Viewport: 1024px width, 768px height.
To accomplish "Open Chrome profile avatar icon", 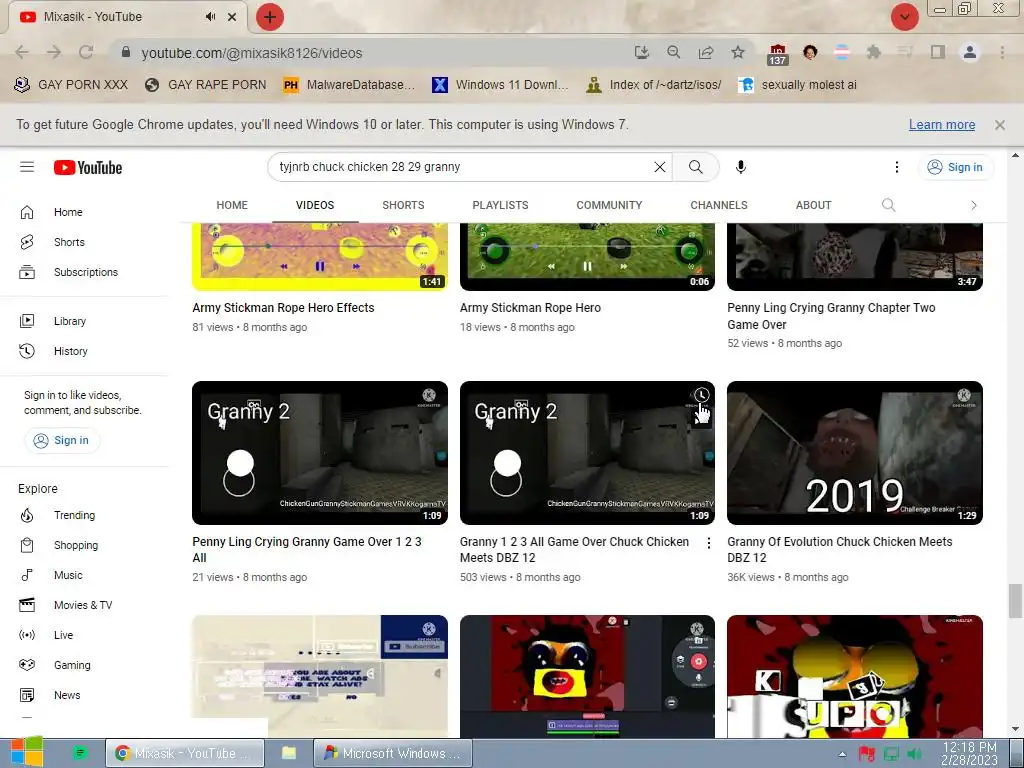I will click(x=970, y=52).
